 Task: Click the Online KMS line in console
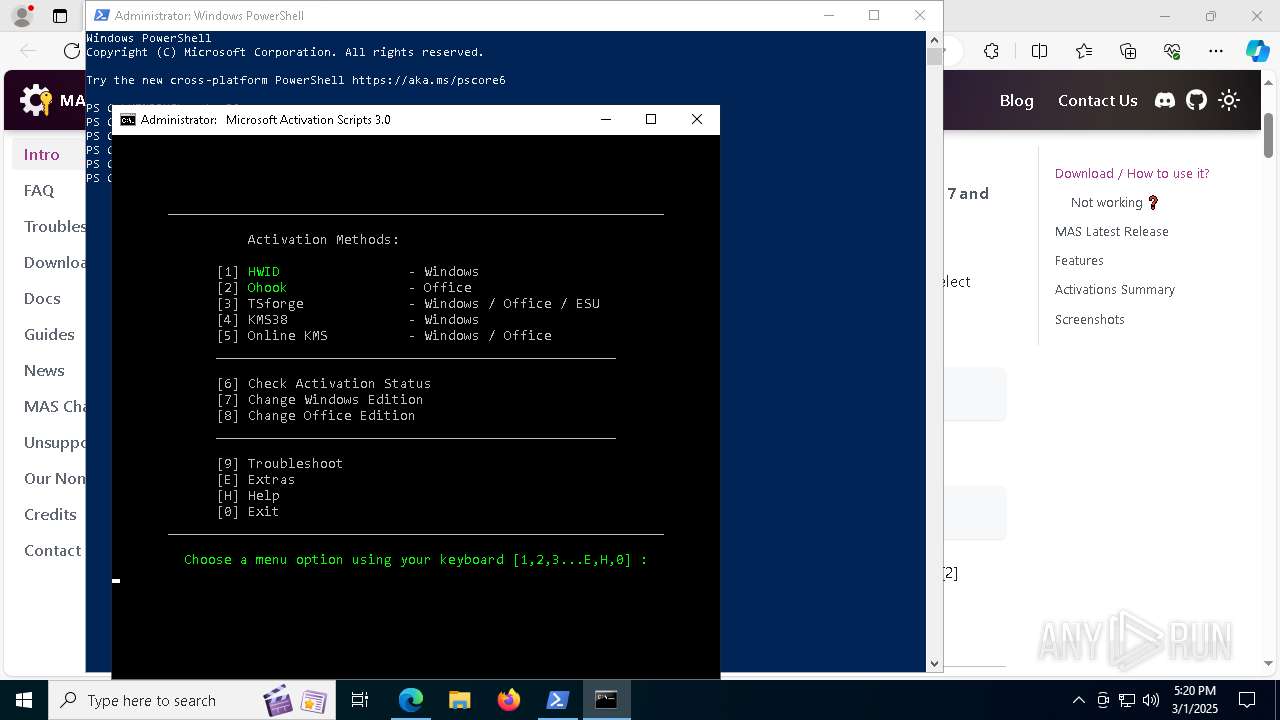(x=384, y=335)
